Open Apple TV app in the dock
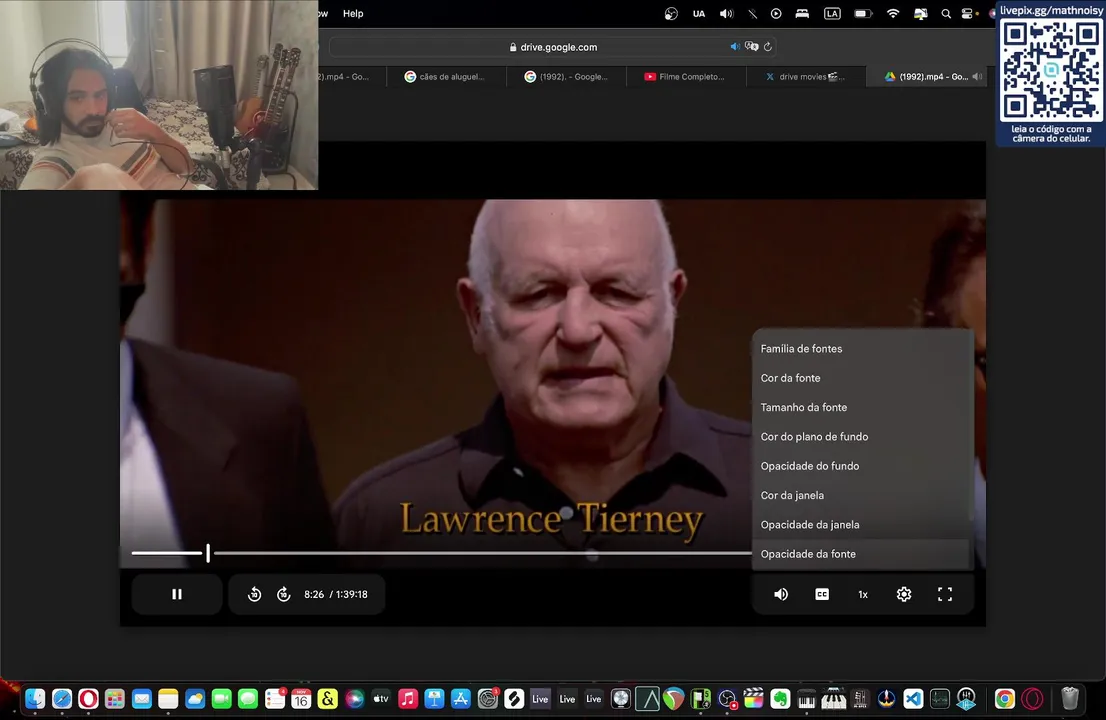 coord(381,699)
